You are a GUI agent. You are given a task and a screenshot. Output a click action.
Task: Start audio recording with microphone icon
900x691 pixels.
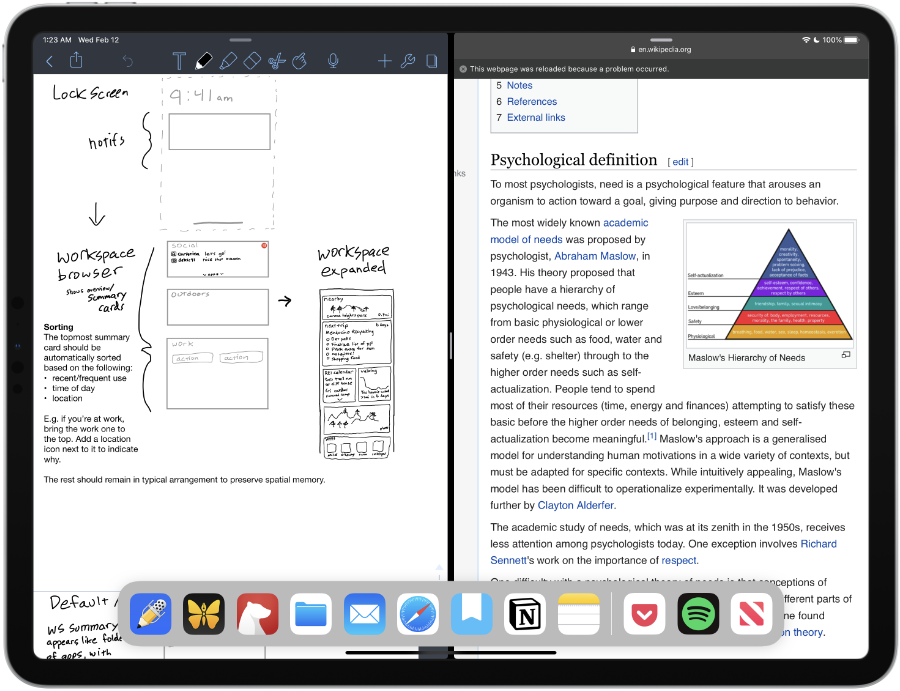(x=333, y=61)
